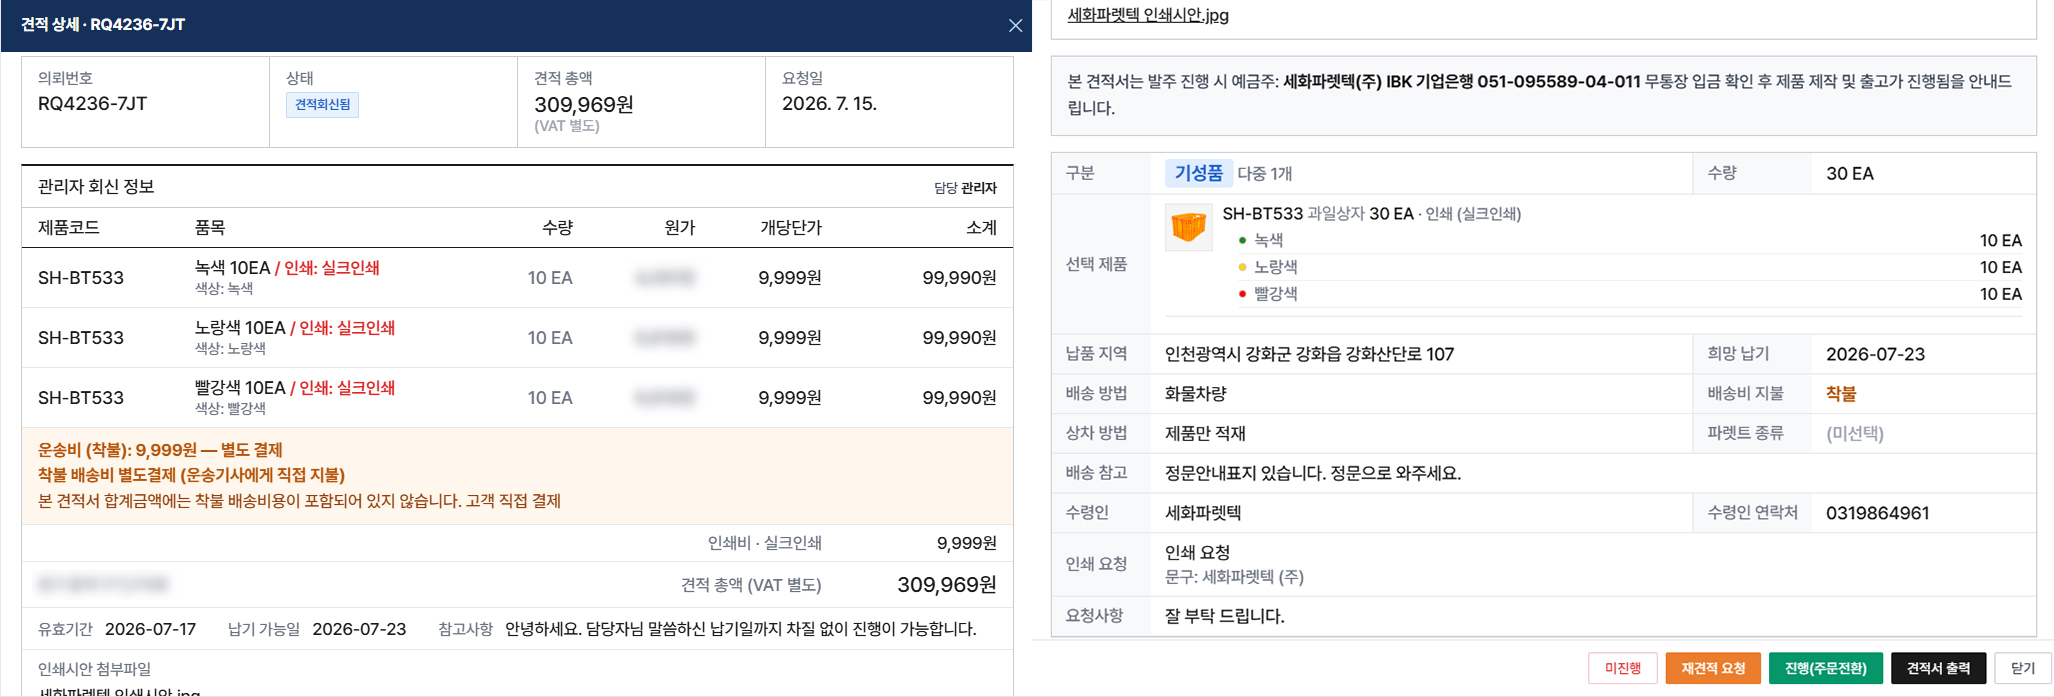Select the 배송비 지불 value 착불

pos(1841,394)
